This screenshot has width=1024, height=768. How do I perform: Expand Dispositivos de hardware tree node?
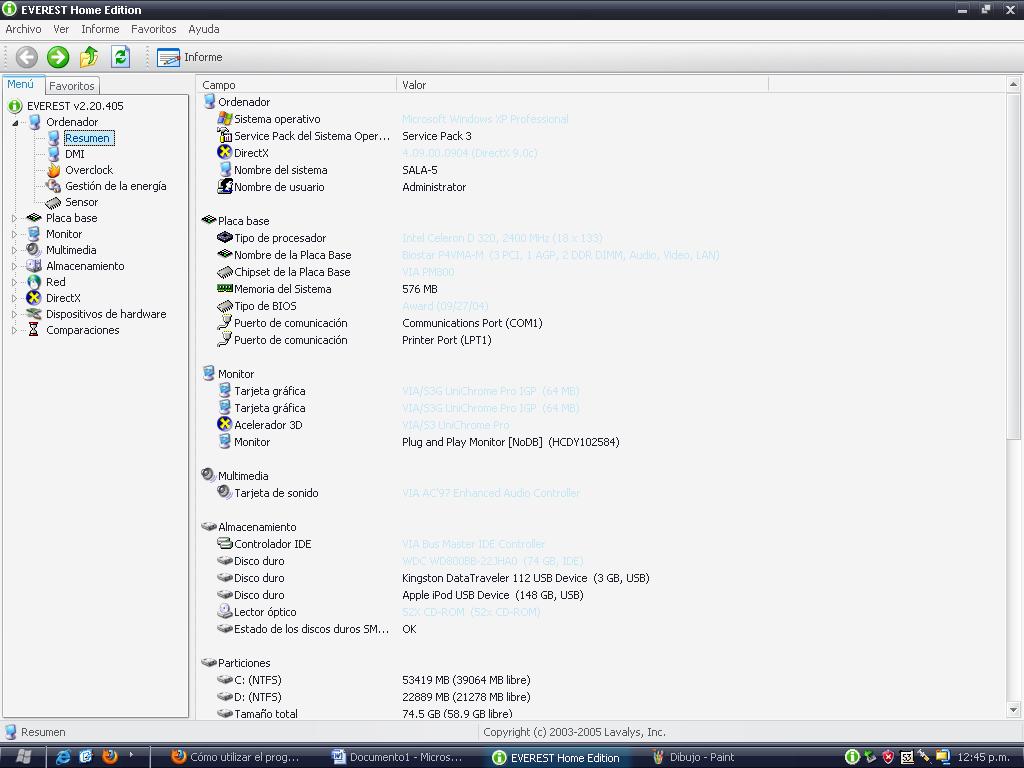click(14, 314)
